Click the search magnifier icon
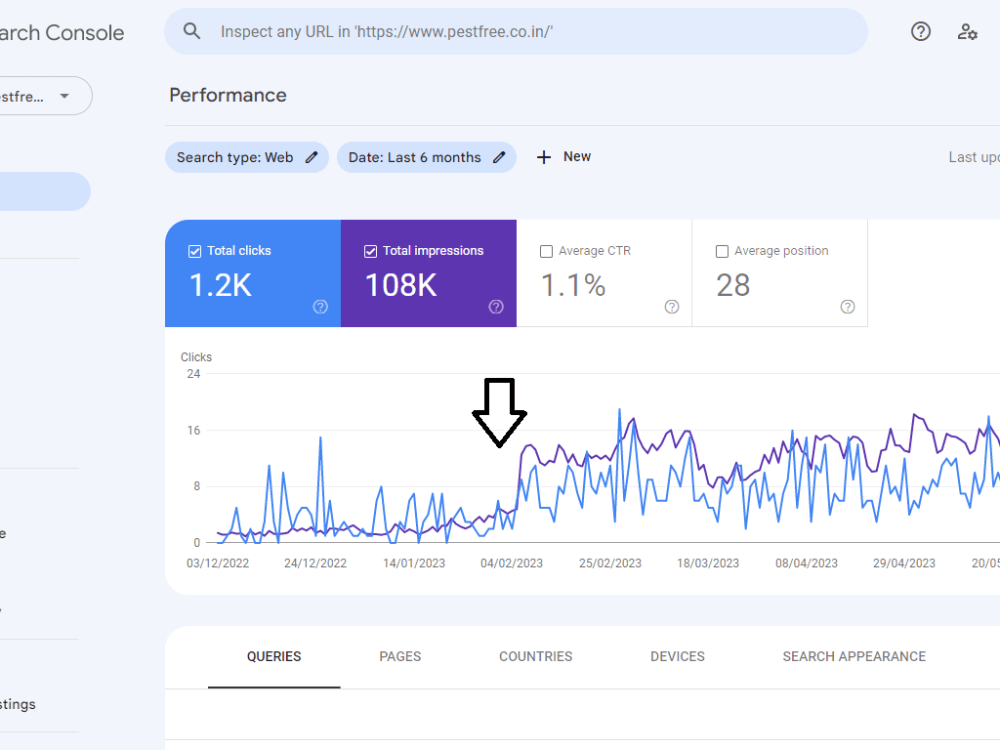This screenshot has height=750, width=1000. point(191,31)
